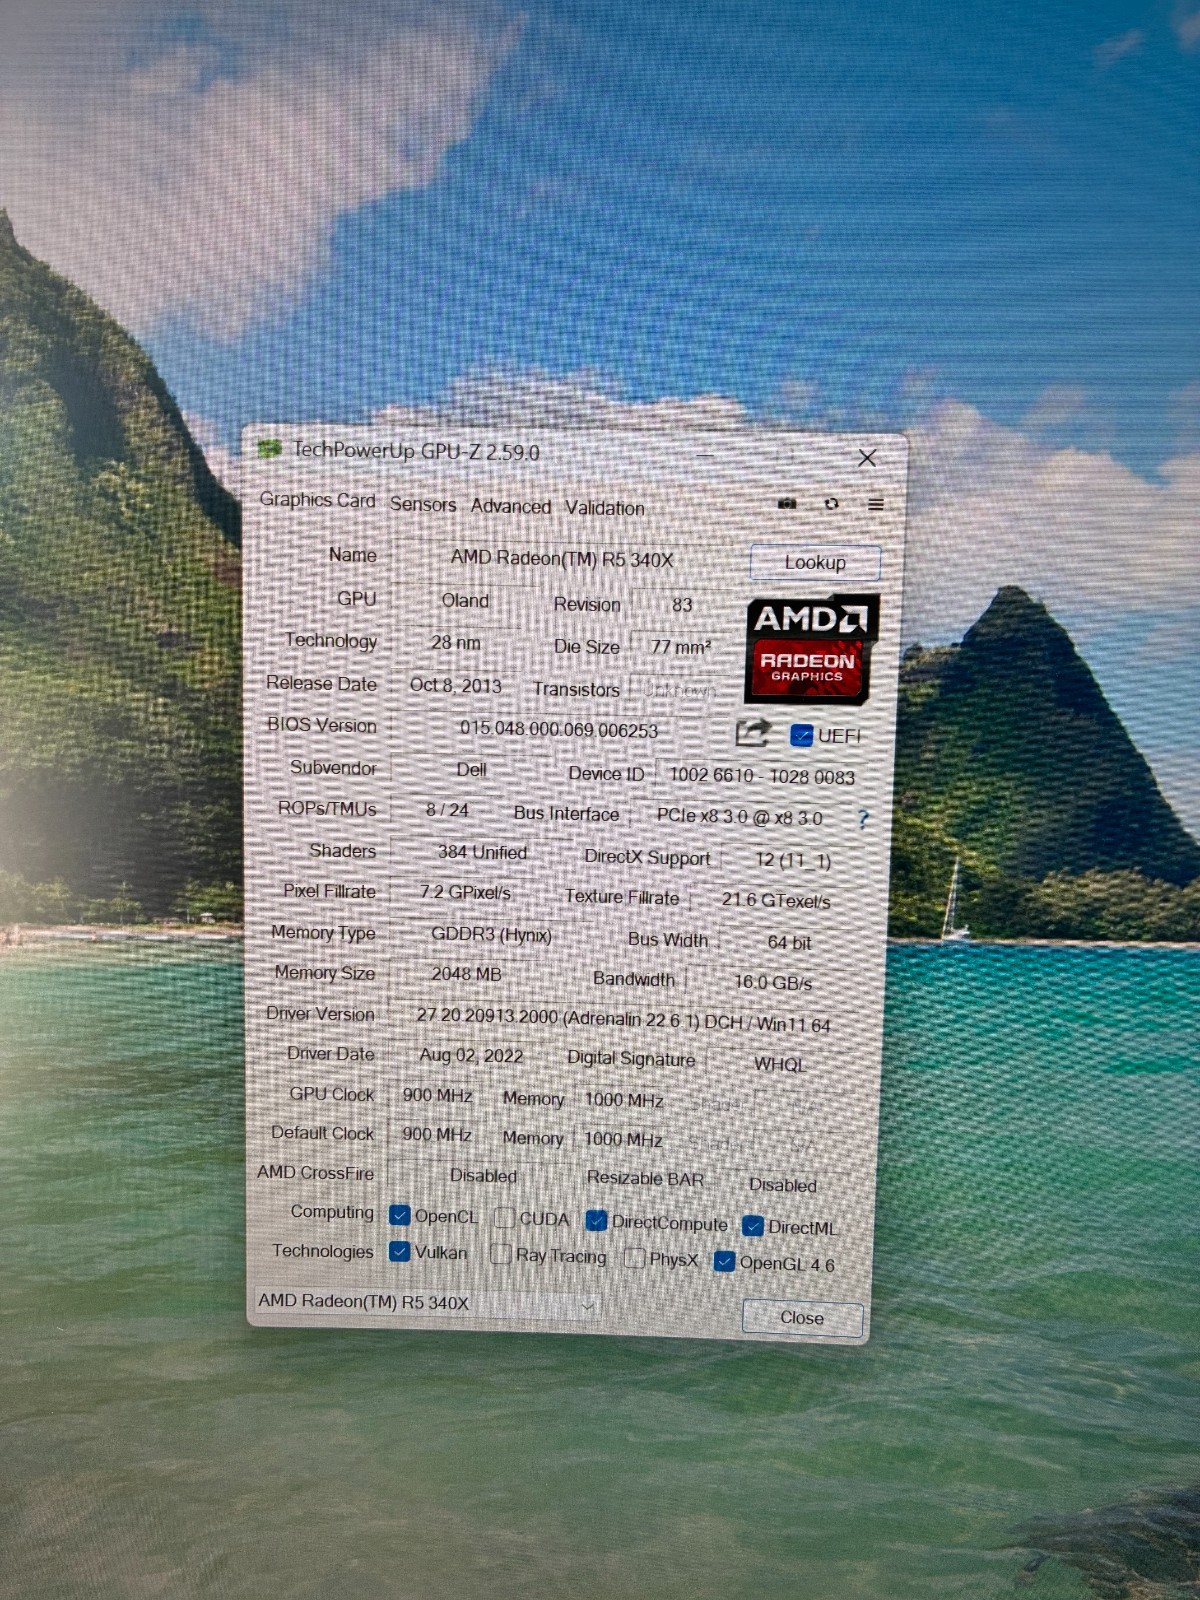Click the Texture Fillrate 21.6 GTexel/s field
This screenshot has height=1600, width=1200.
click(x=776, y=900)
